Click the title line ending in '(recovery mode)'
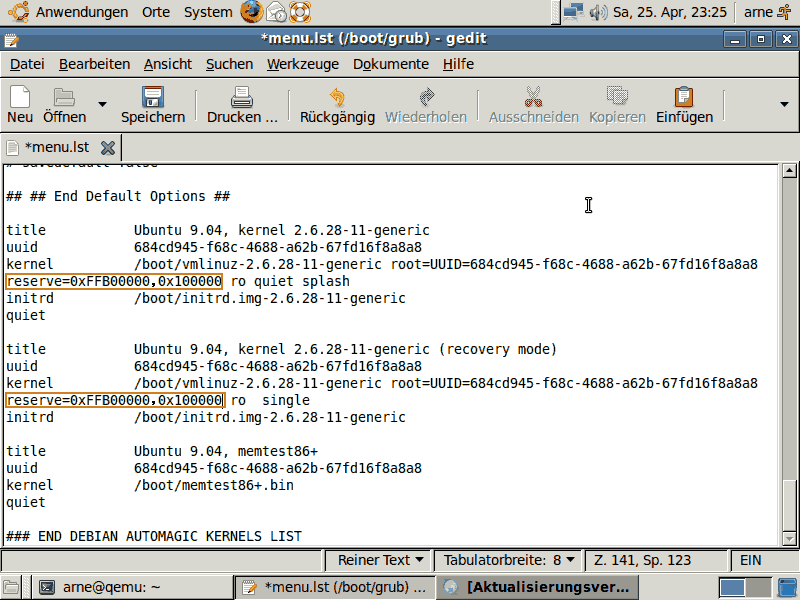 pos(282,349)
